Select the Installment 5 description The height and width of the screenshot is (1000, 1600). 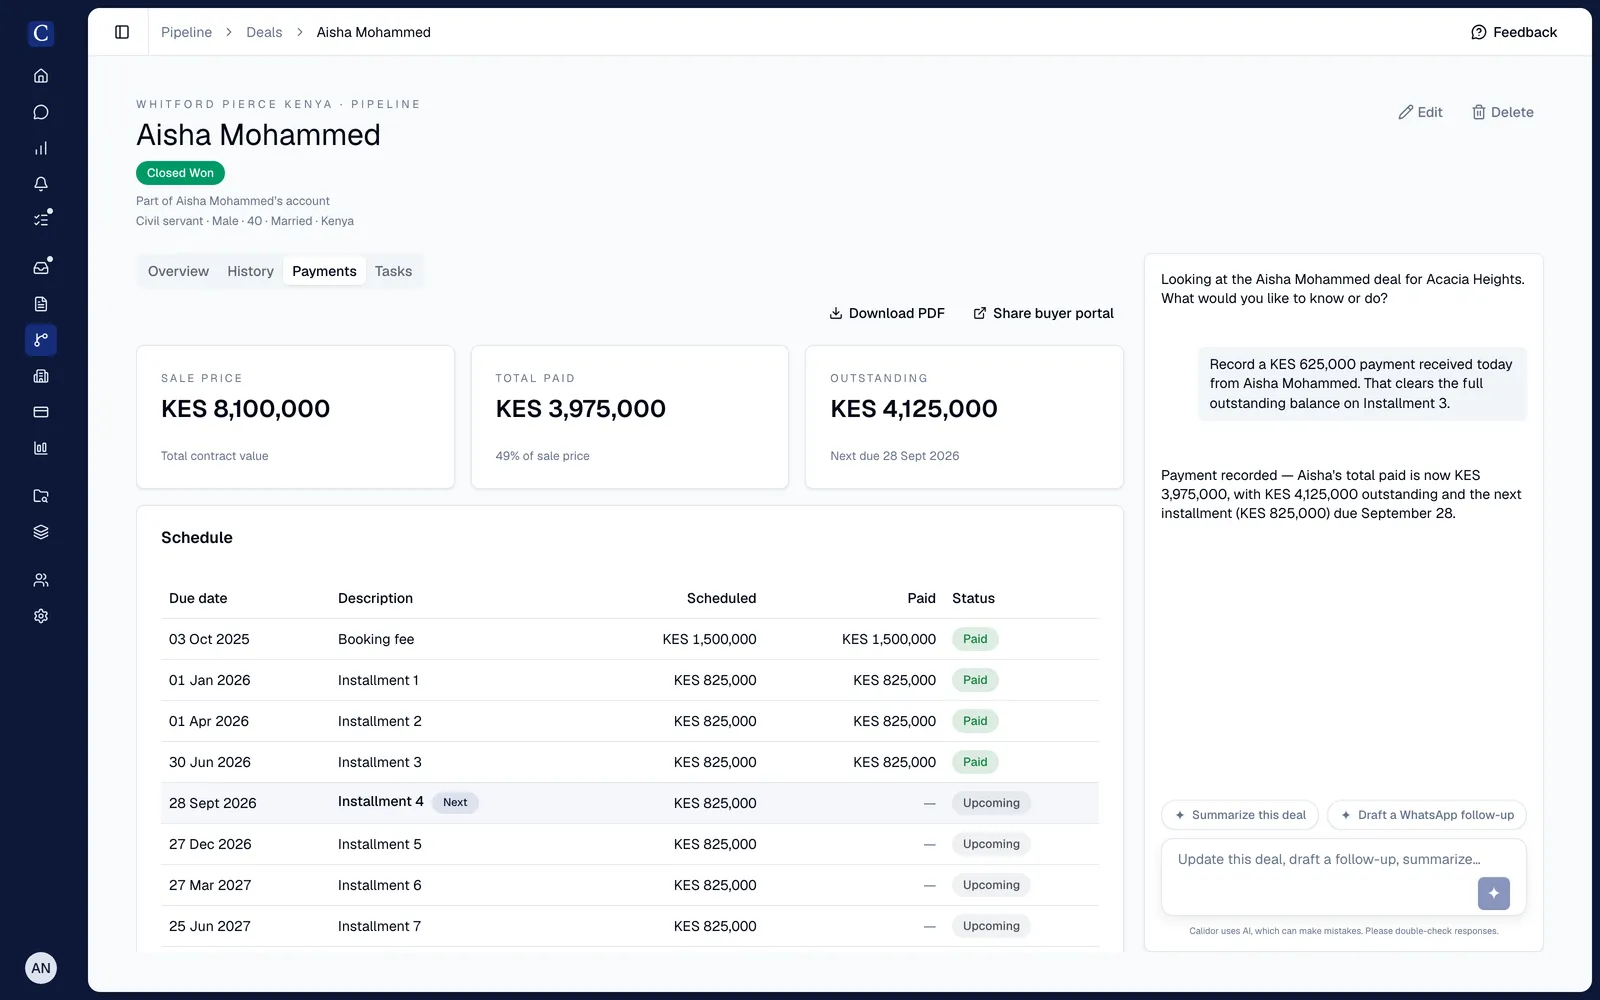pos(379,844)
